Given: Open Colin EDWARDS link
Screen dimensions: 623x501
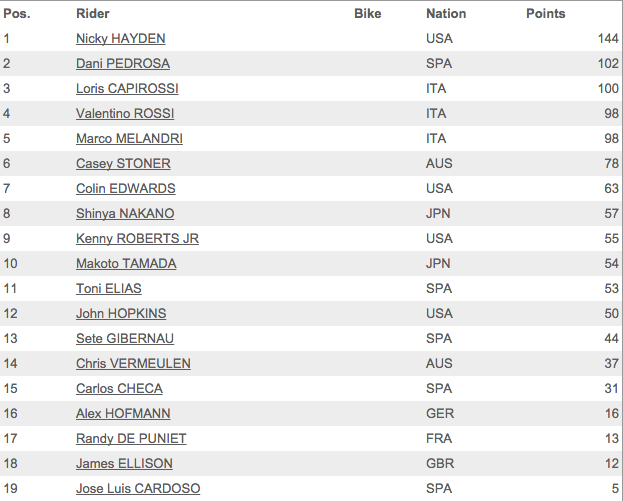Looking at the screenshot, I should (x=126, y=189).
